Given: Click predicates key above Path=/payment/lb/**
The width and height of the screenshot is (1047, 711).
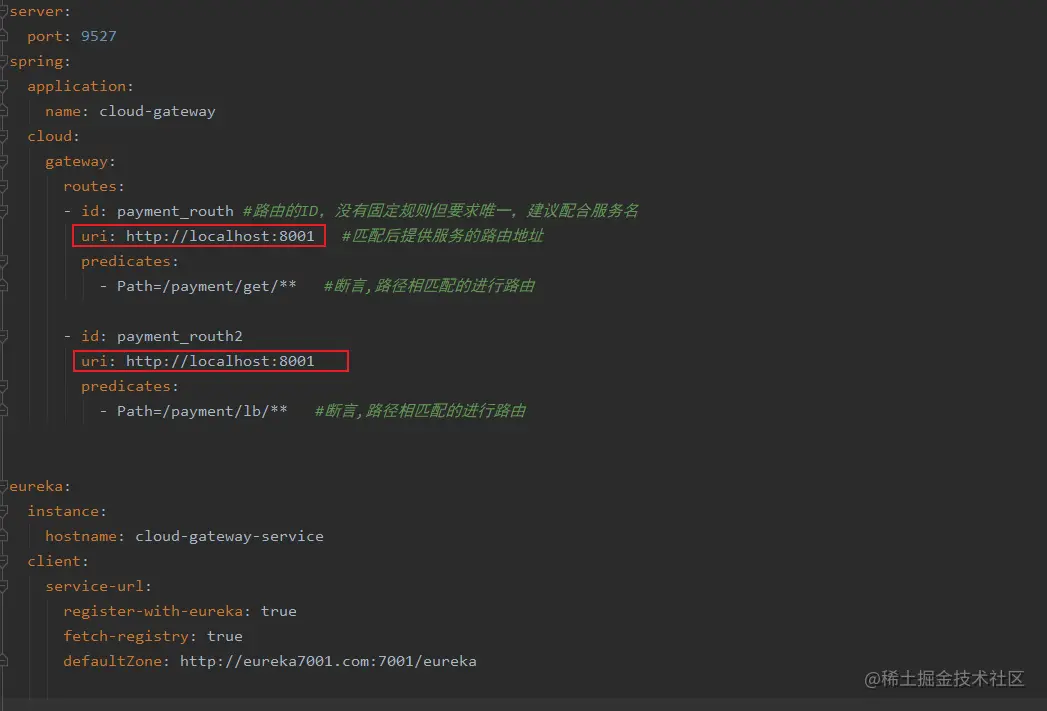Looking at the screenshot, I should (x=126, y=386).
